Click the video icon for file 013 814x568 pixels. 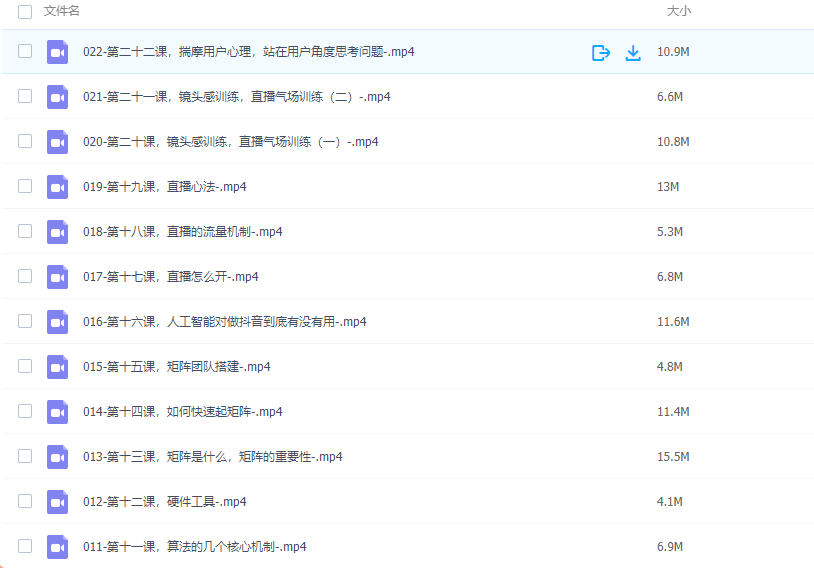point(57,457)
